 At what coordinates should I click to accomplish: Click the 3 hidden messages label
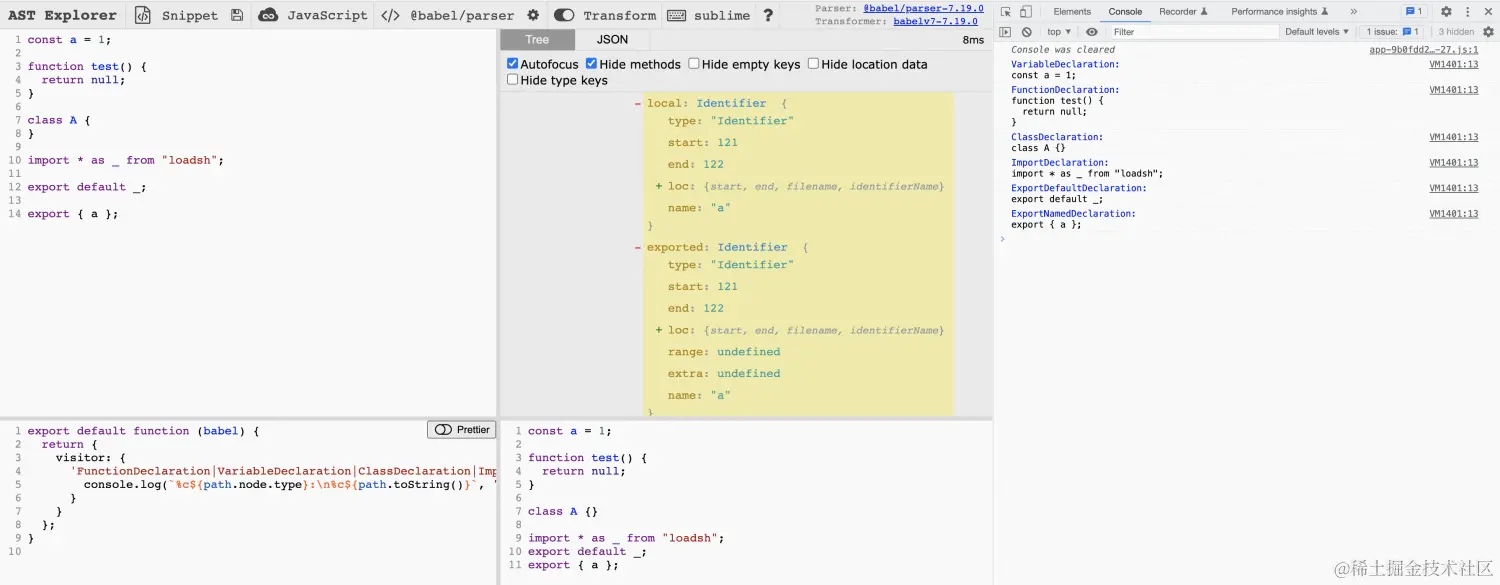point(1456,32)
